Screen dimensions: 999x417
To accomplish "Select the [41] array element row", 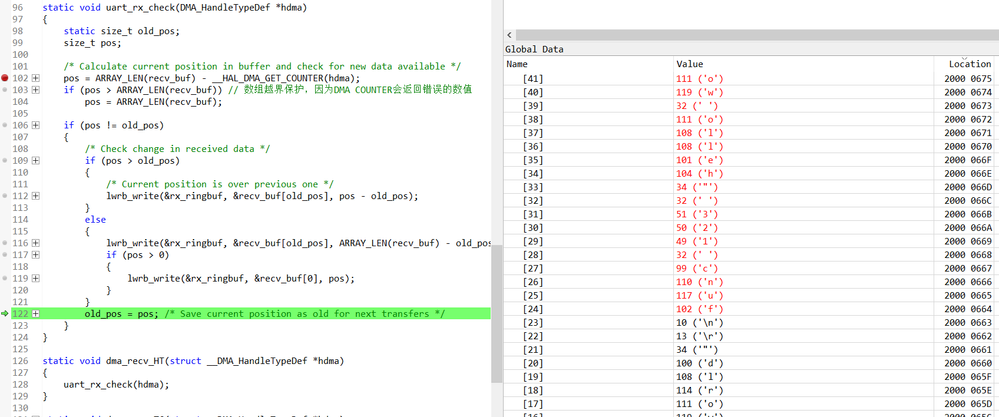I will pos(751,79).
